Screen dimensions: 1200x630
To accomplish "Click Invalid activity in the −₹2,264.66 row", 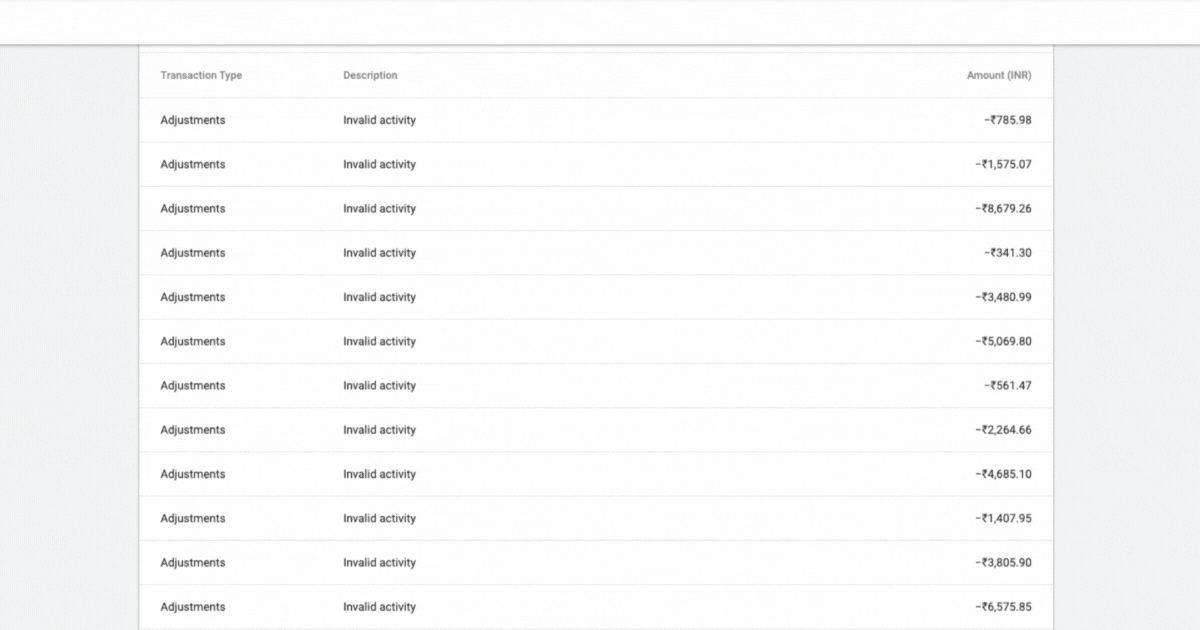I will coord(379,430).
